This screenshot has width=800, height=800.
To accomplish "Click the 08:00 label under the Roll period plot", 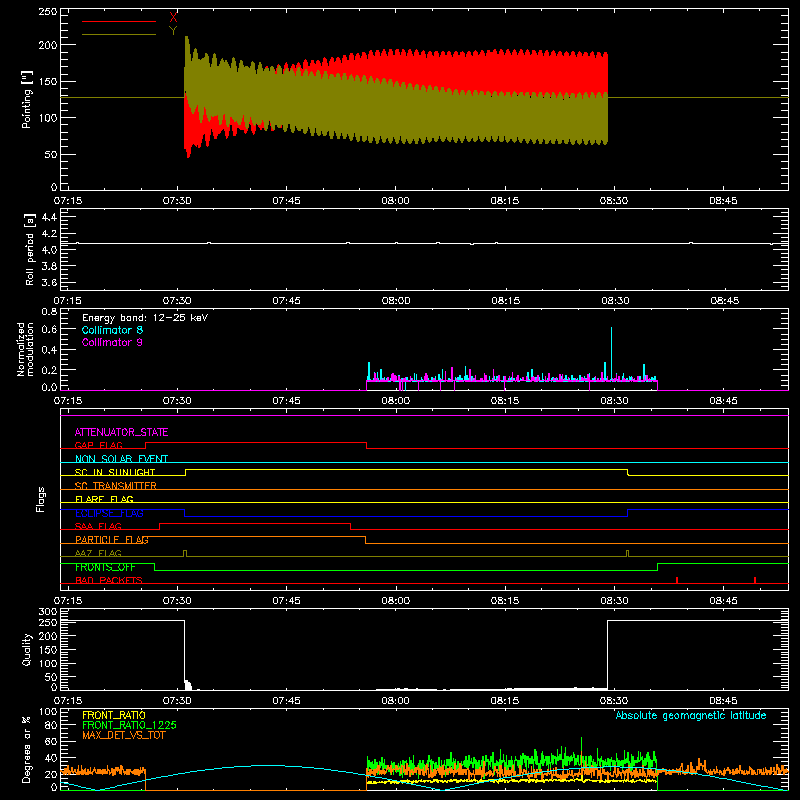I will pos(395,301).
